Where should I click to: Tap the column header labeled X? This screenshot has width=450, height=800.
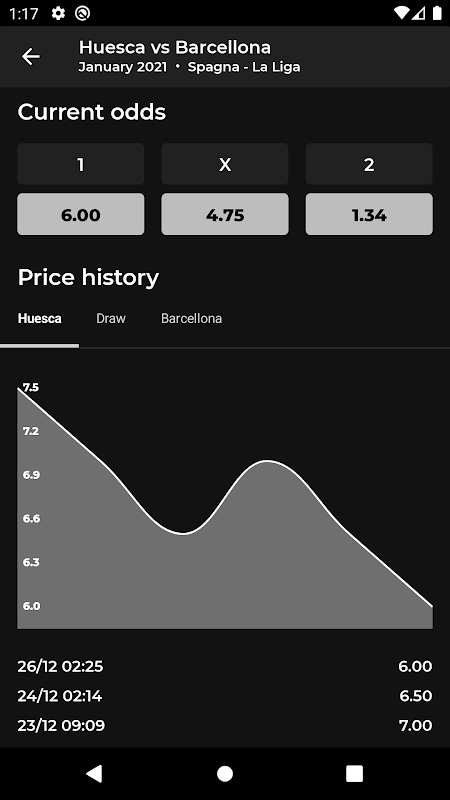tap(225, 164)
